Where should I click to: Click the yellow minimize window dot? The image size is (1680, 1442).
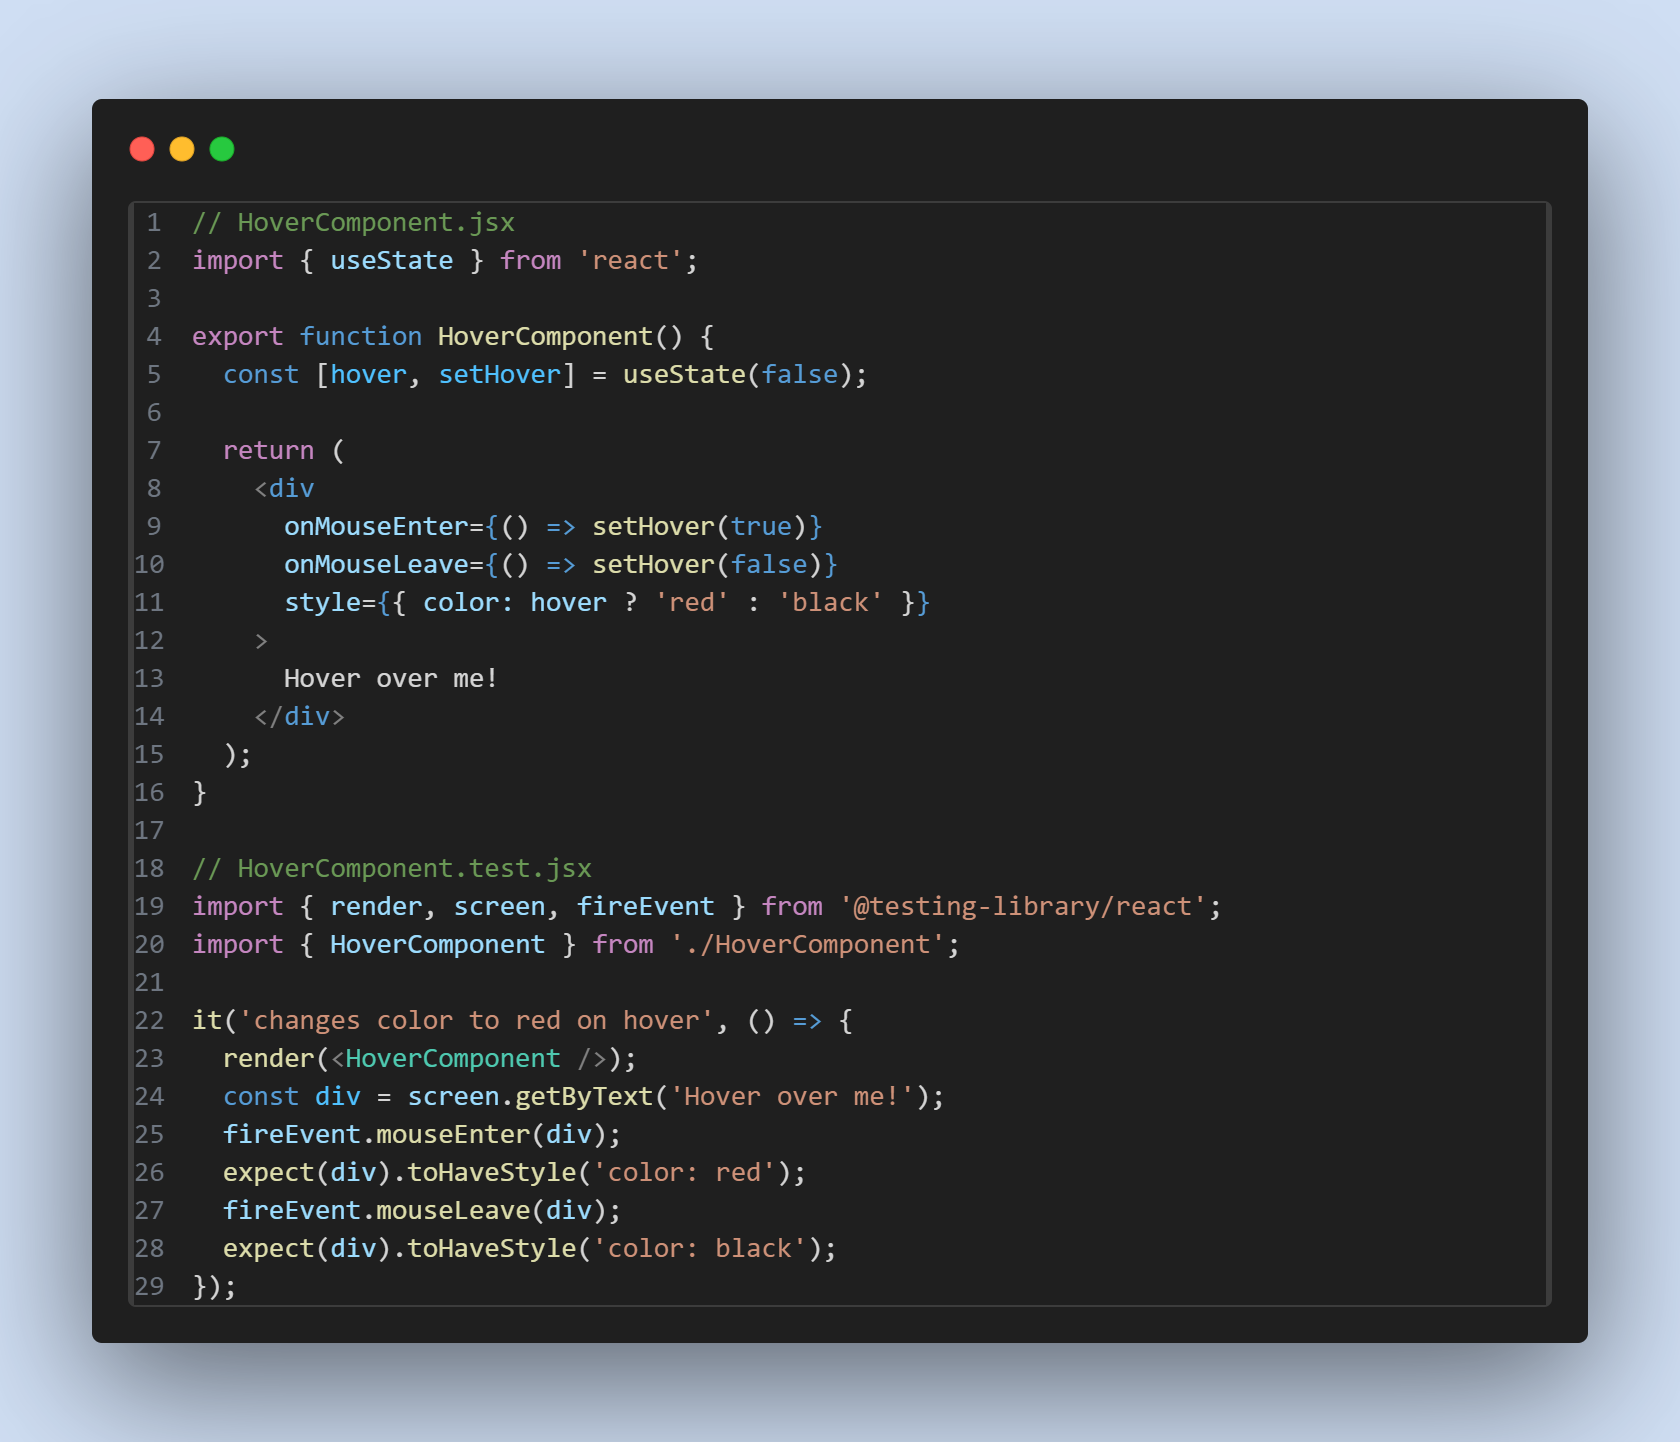tap(182, 149)
